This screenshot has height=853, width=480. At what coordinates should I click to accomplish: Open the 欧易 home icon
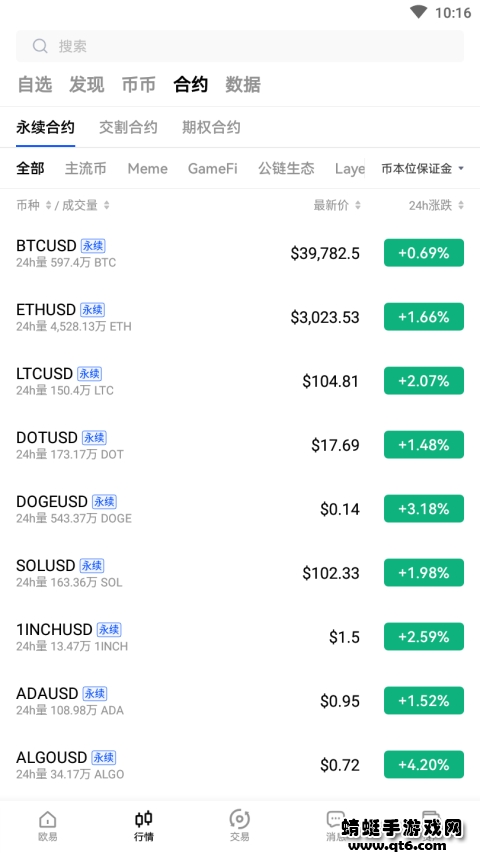click(x=48, y=819)
